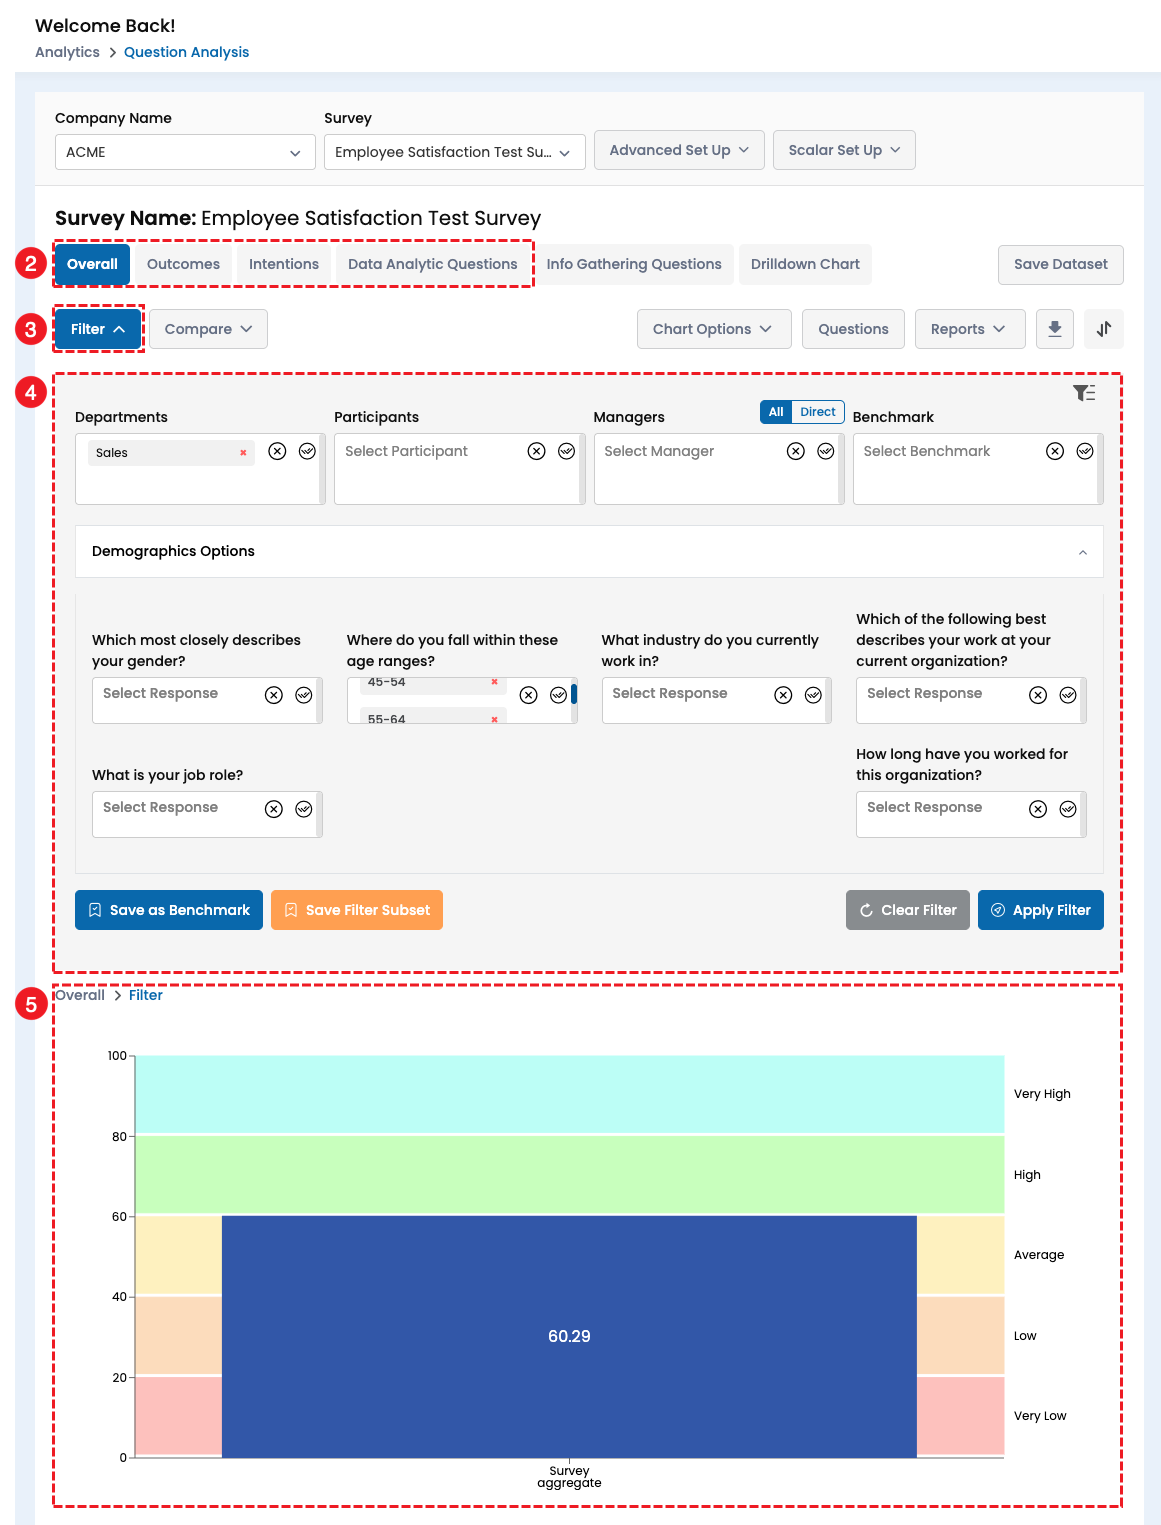The width and height of the screenshot is (1161, 1525).
Task: Click Save as Benchmark button
Action: point(169,910)
